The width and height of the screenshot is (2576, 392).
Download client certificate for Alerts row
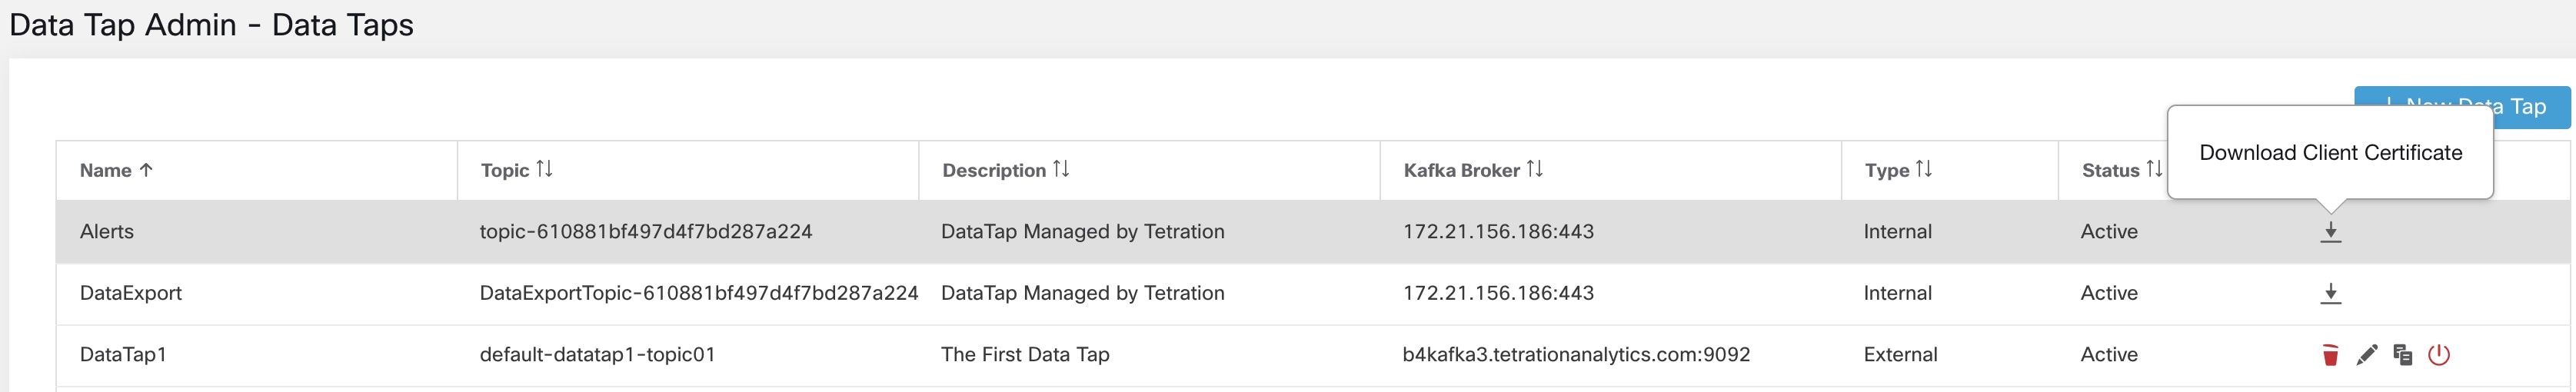point(2330,232)
